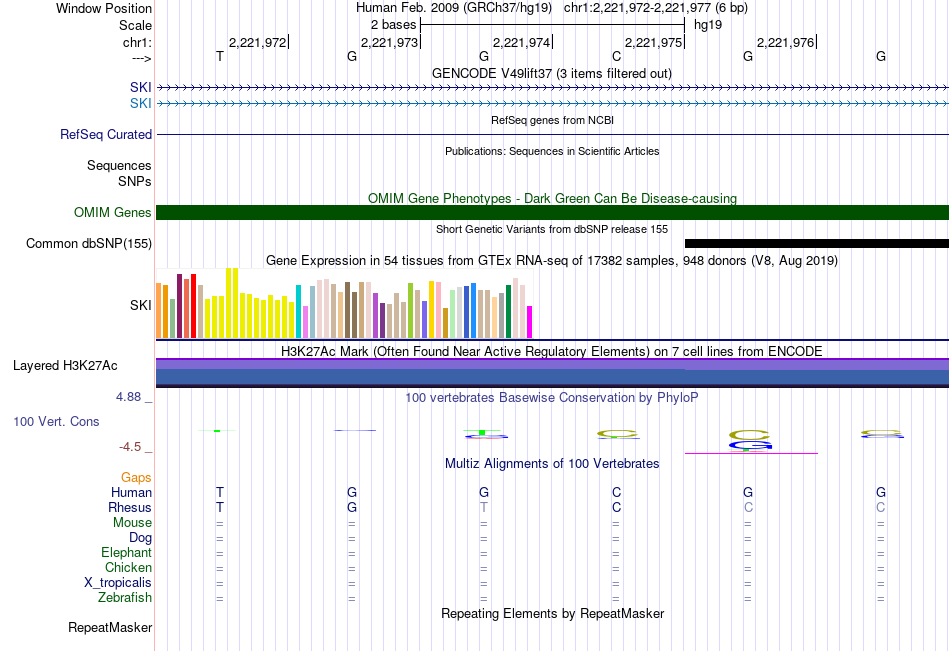Click the hg19 scale bar label
The height and width of the screenshot is (651, 950).
(x=708, y=25)
